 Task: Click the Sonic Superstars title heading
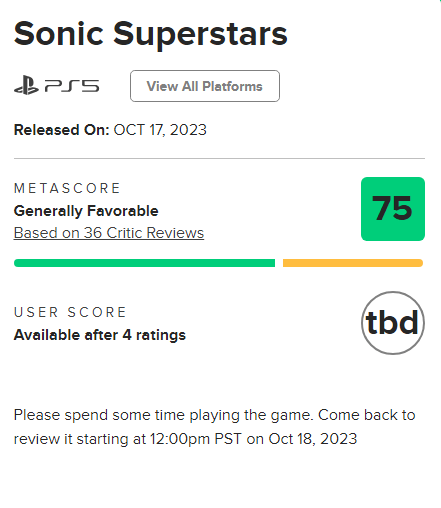point(150,34)
